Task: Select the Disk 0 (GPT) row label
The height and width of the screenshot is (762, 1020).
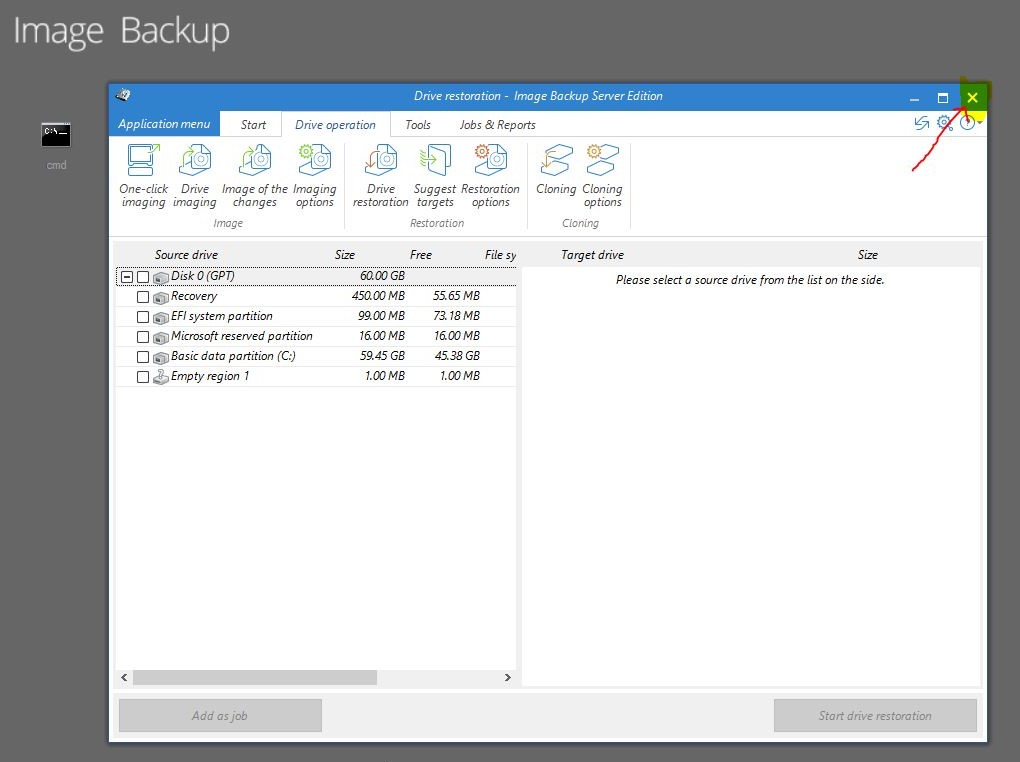Action: click(202, 276)
